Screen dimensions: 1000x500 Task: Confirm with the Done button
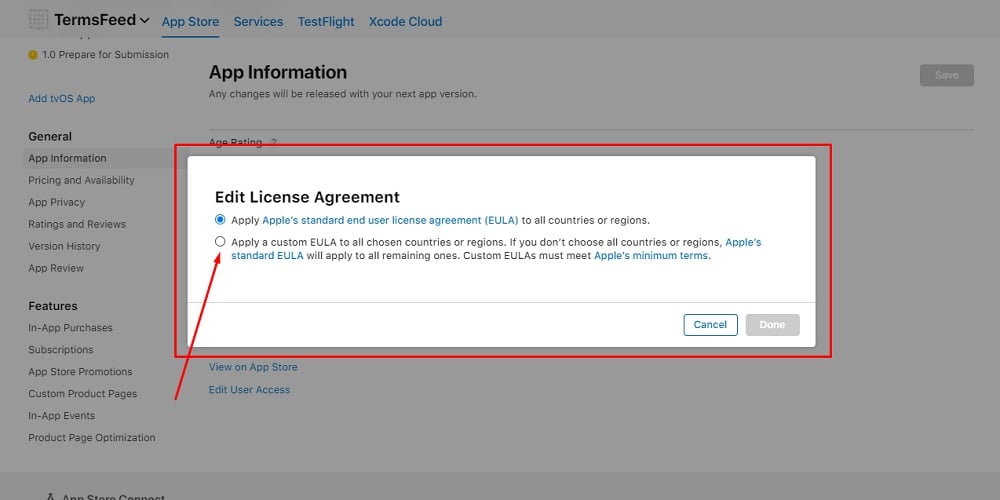click(772, 325)
